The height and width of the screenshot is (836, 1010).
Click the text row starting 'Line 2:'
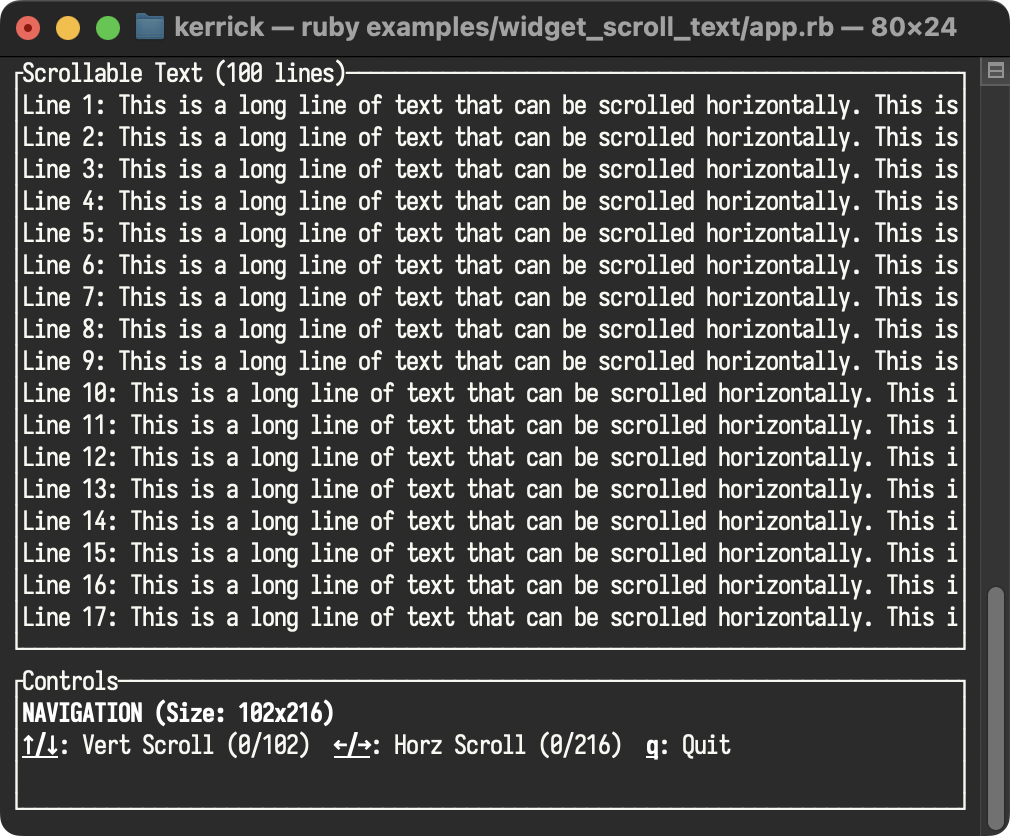coord(490,137)
